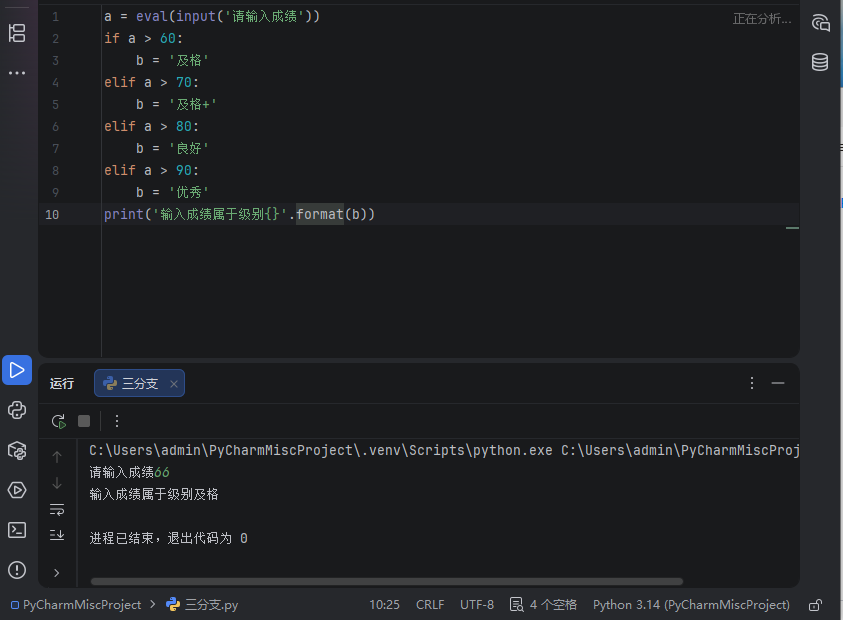This screenshot has height=620, width=843.
Task: Jump up the stack trace
Action: (57, 457)
